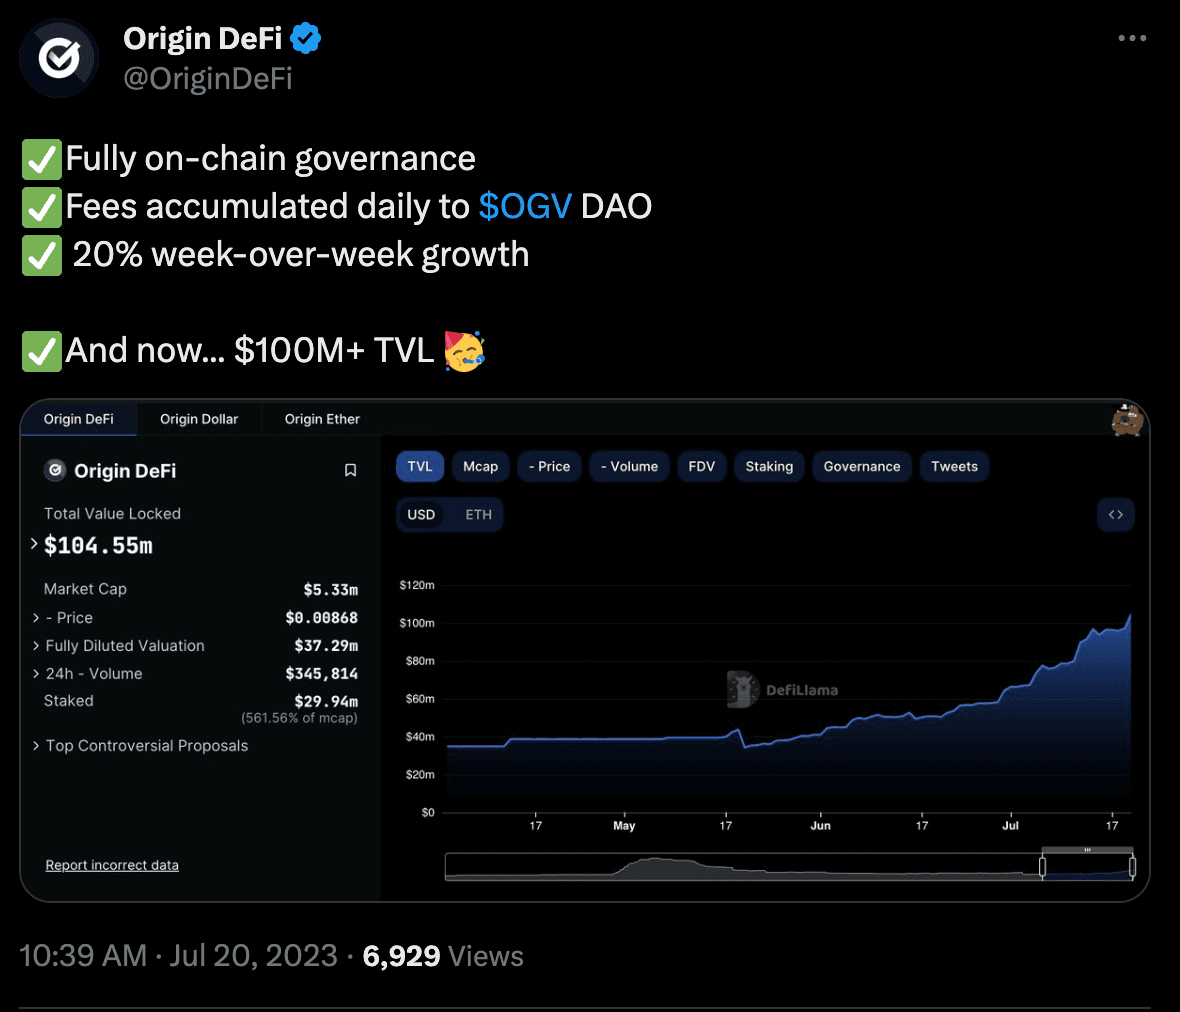This screenshot has width=1180, height=1012.
Task: Click the Origin DeFi logo in panel
Action: click(56, 470)
